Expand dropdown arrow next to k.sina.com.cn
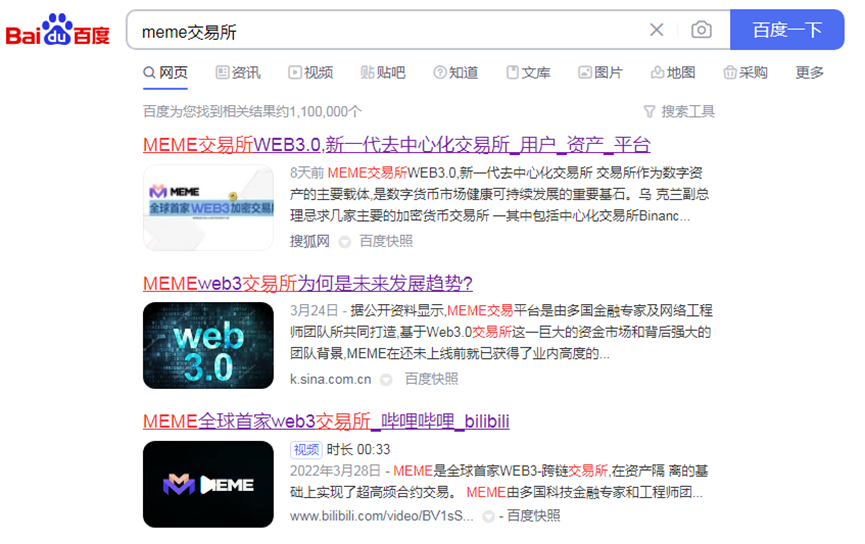This screenshot has height=544, width=865. [386, 380]
